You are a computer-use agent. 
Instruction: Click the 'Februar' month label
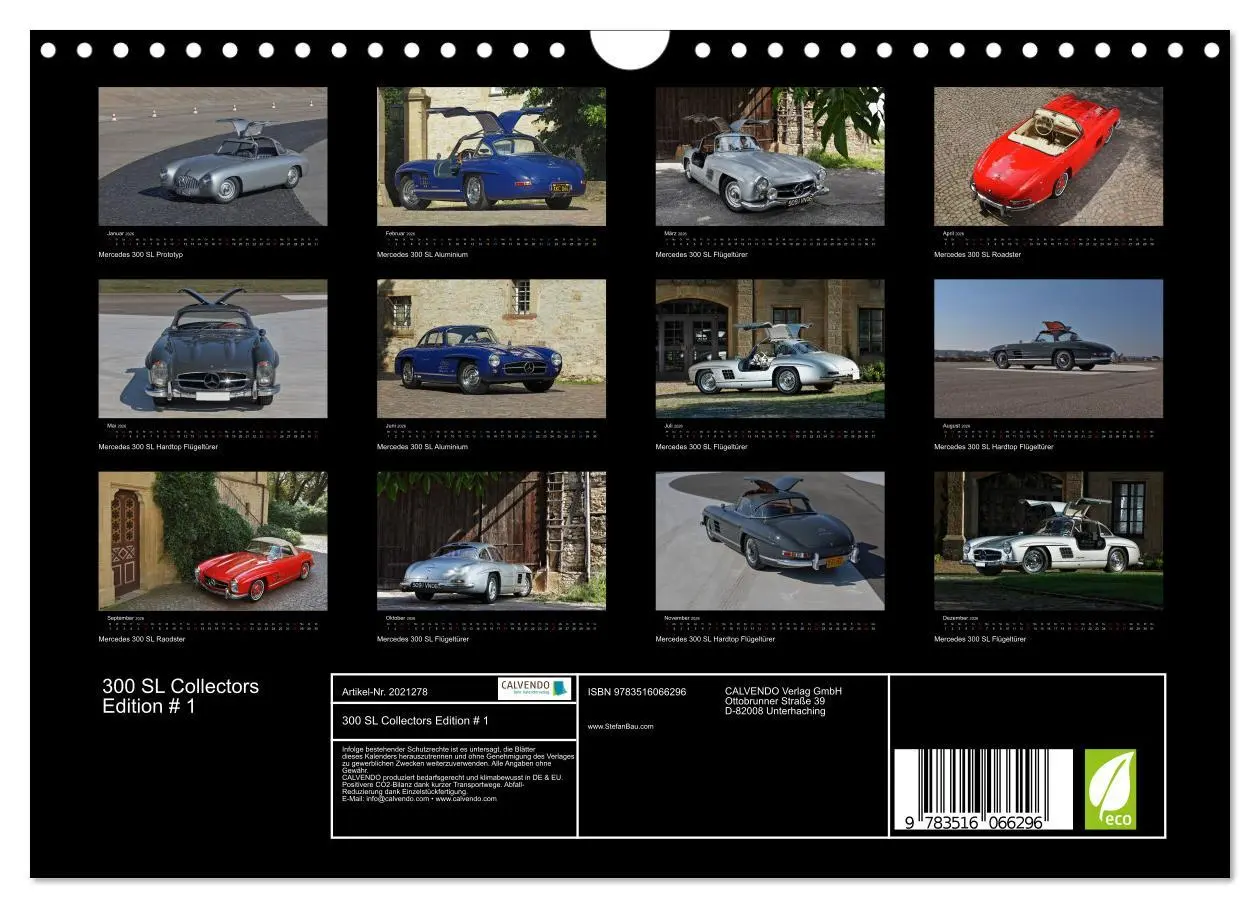(395, 233)
